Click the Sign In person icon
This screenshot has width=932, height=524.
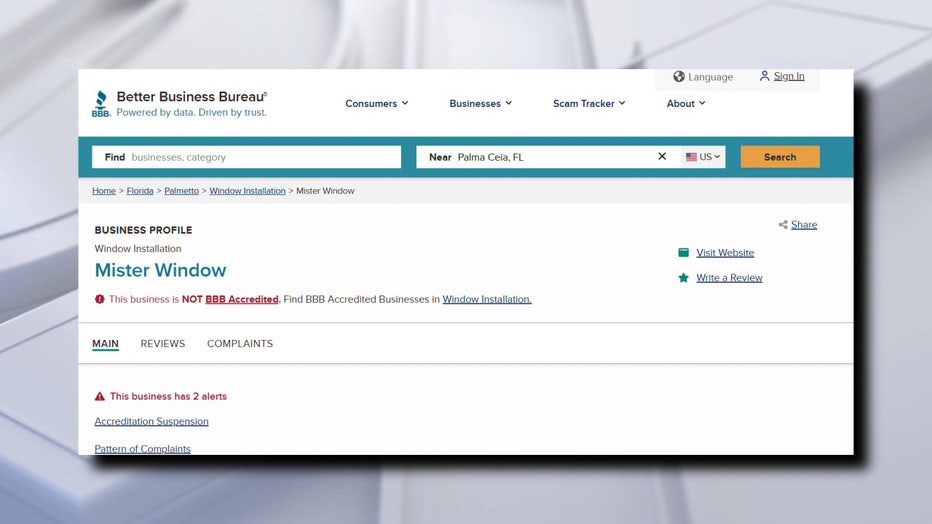765,76
